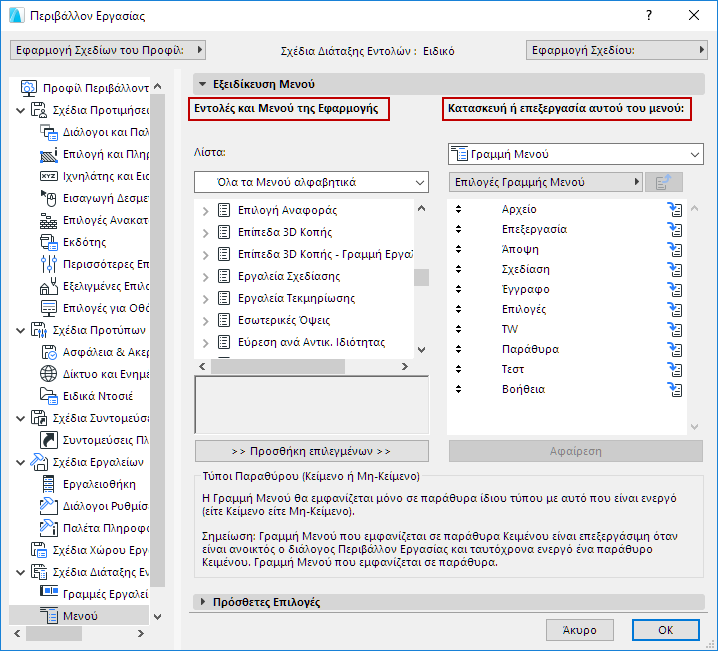Click the Προφίλ Περιβάλλοντος icon in tree
The width and height of the screenshot is (718, 651).
[29, 88]
